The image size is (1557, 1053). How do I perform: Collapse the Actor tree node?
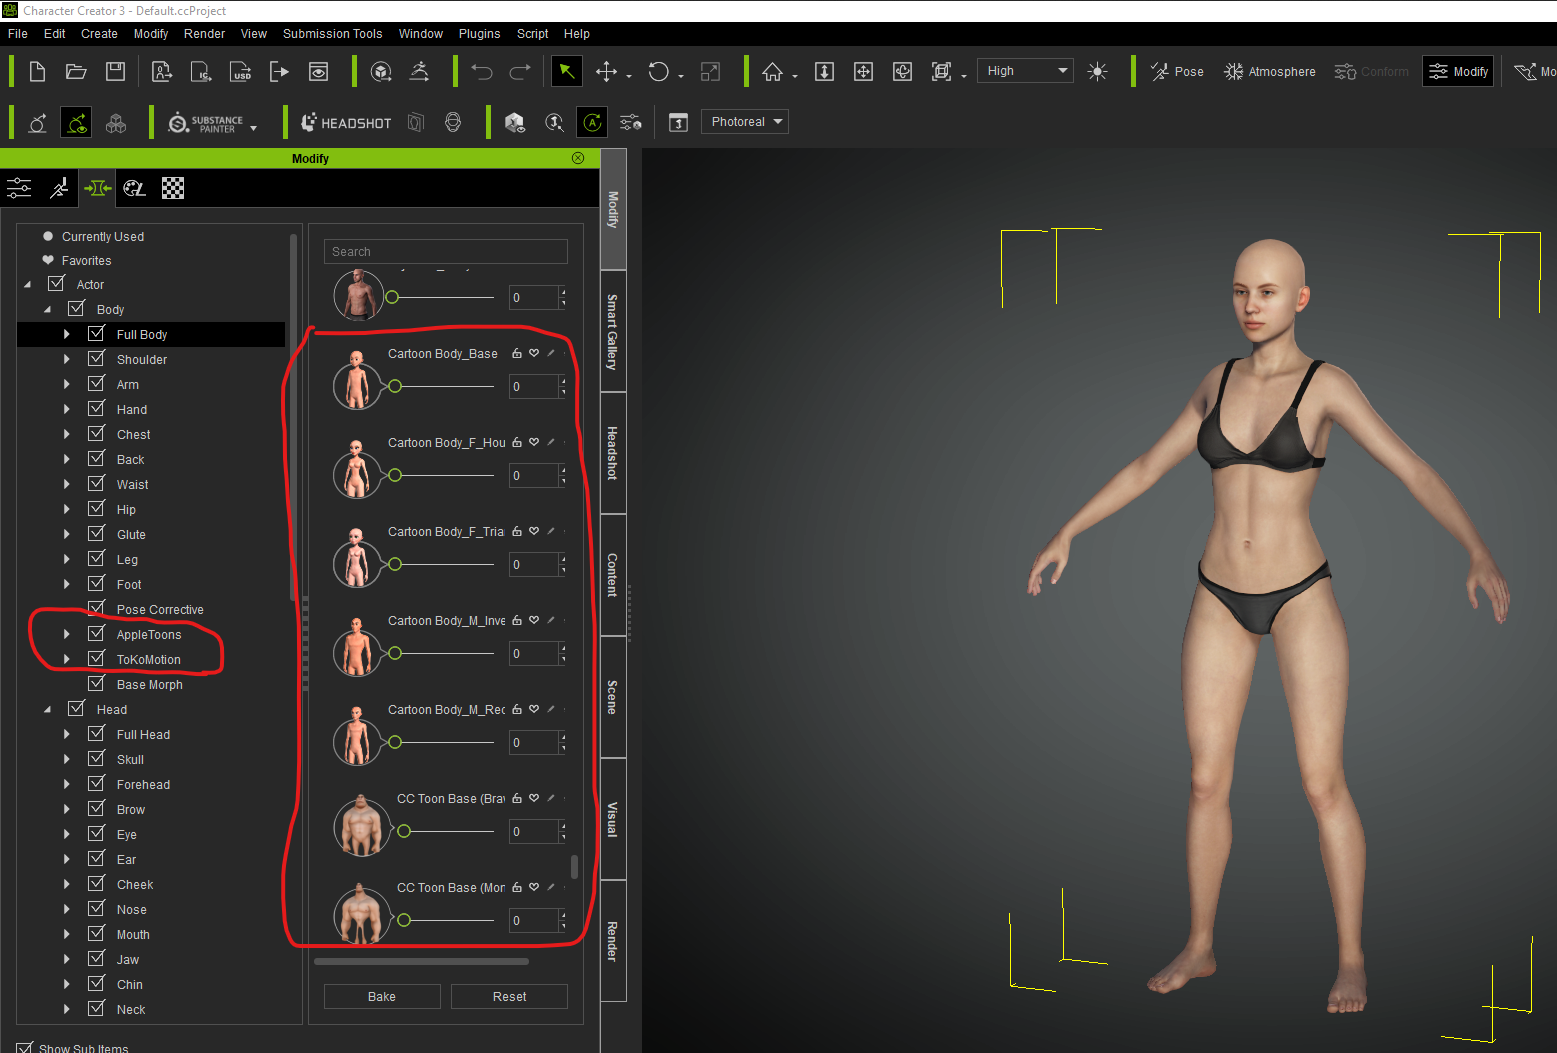pyautogui.click(x=27, y=284)
